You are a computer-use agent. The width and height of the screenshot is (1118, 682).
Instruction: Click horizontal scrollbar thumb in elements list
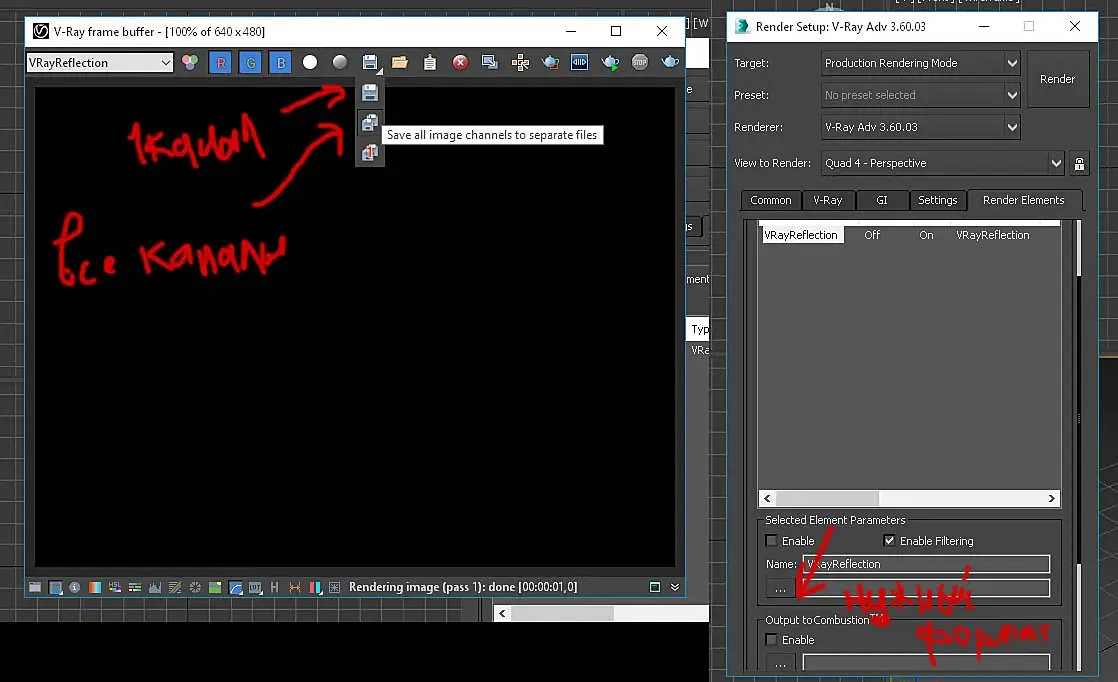pos(827,498)
